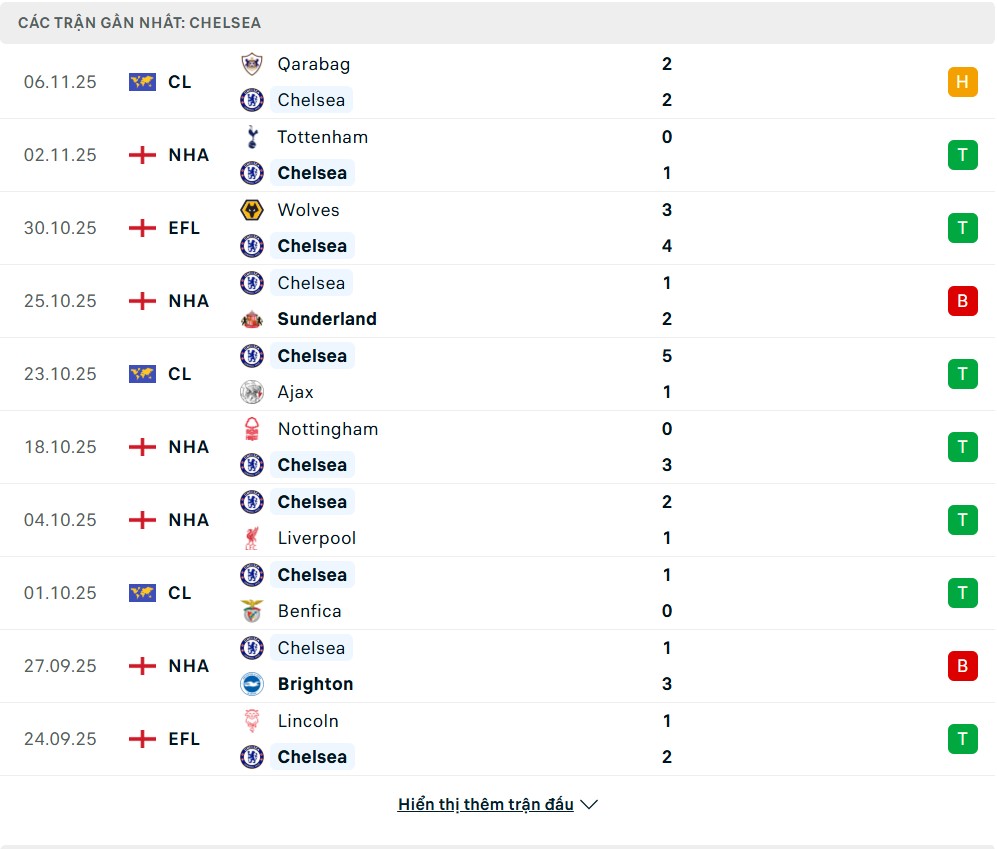Open the Brighton team name link

tap(315, 684)
